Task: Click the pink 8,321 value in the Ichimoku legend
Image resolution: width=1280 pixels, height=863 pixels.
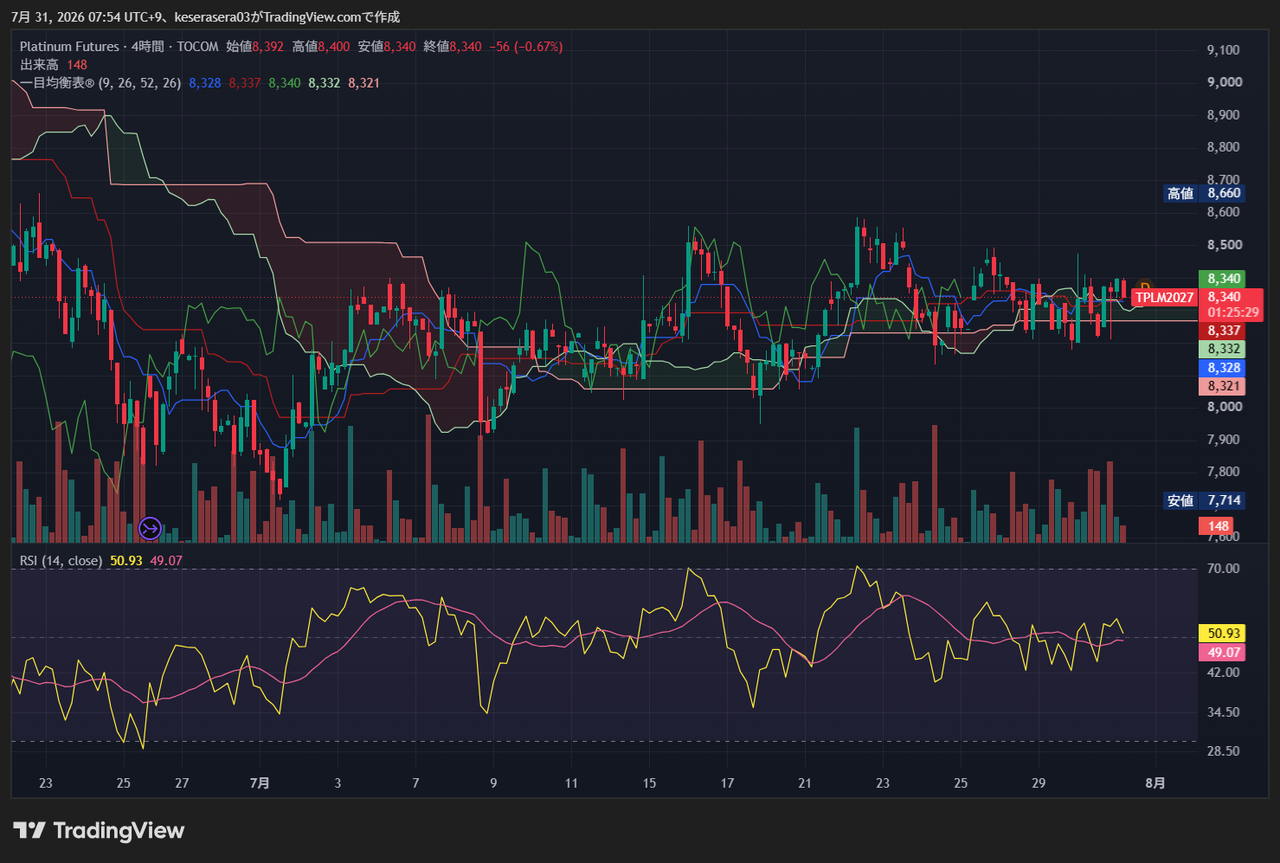Action: click(x=364, y=83)
